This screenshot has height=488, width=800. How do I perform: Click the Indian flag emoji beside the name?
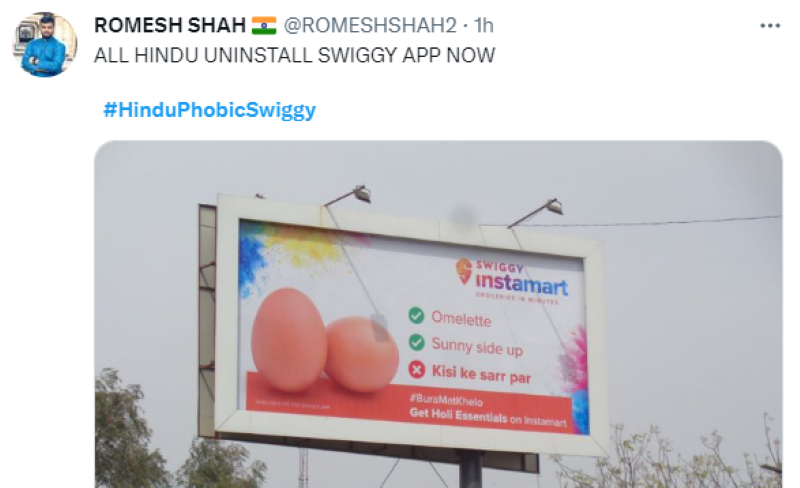click(264, 26)
